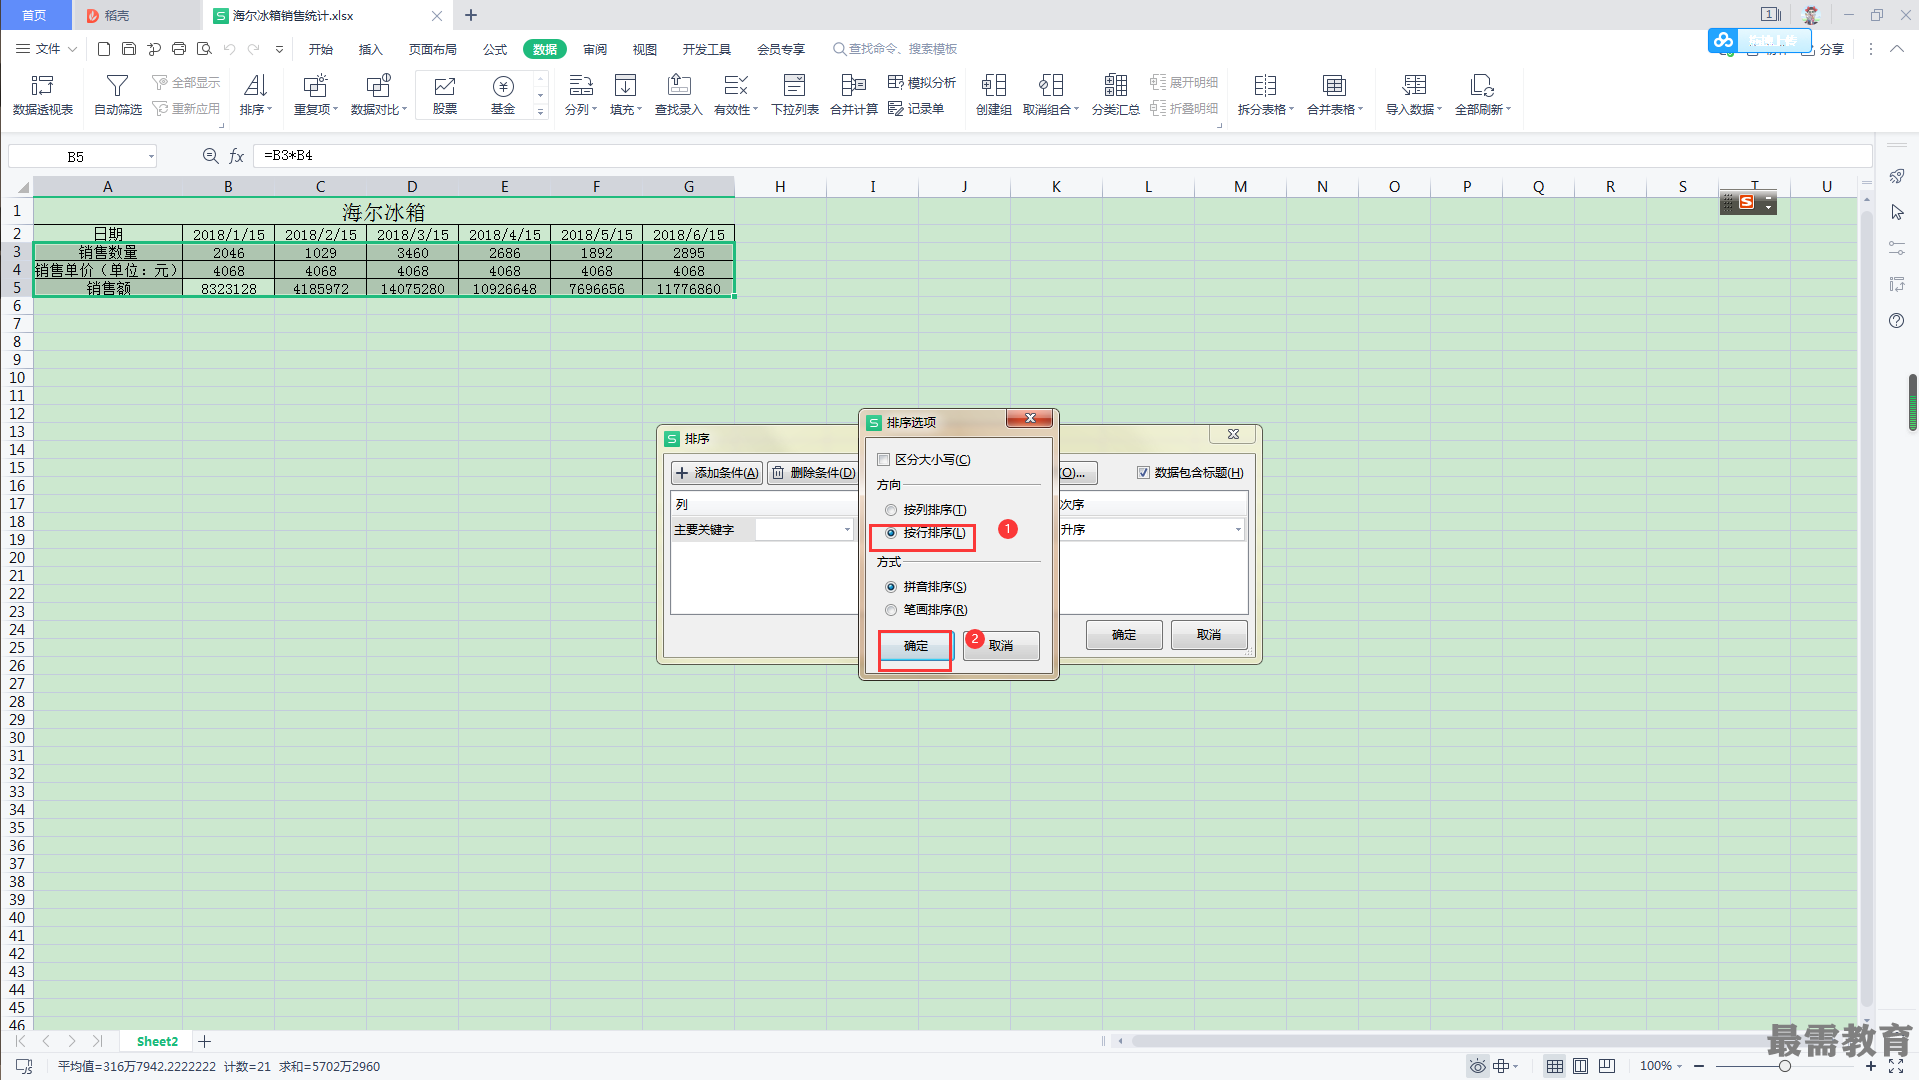This screenshot has height=1080, width=1919.
Task: Collapse the ribbon with chevron arrow
Action: coord(1897,49)
